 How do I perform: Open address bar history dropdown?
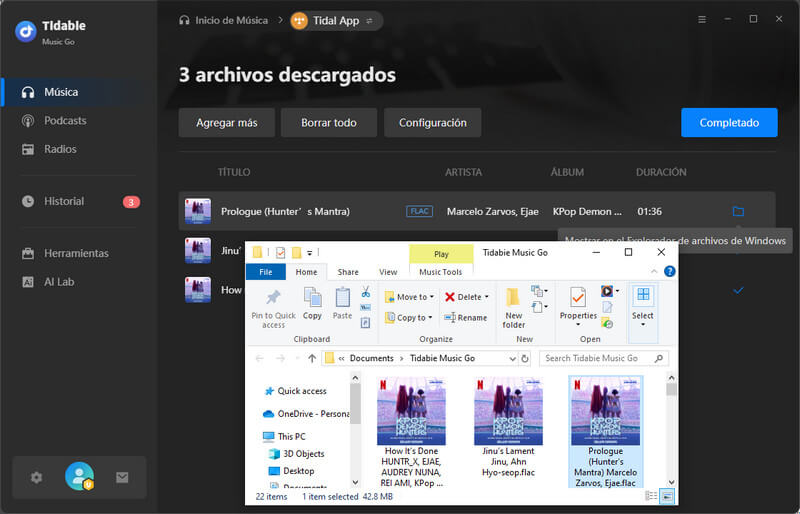(x=512, y=359)
